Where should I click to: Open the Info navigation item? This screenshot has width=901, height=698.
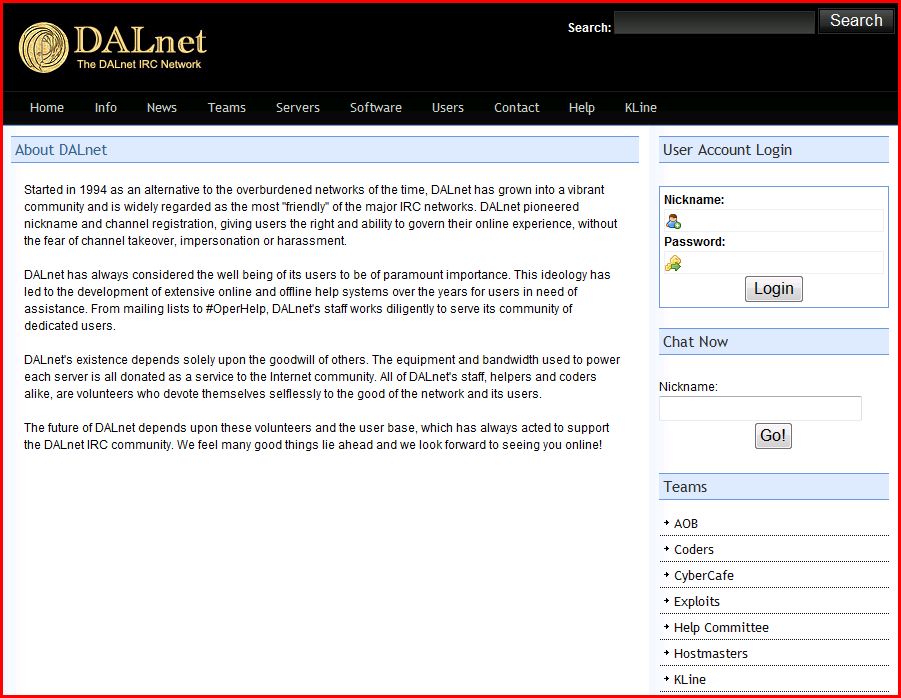[106, 107]
